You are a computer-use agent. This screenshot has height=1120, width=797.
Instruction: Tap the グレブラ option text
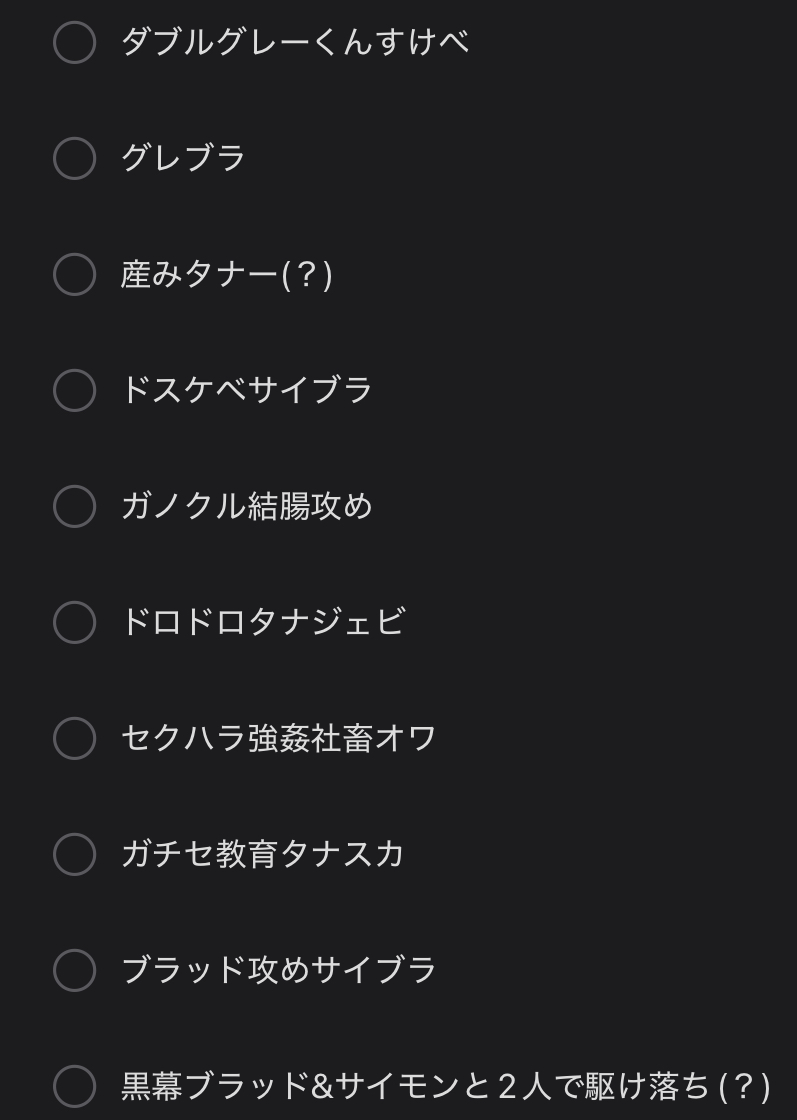click(183, 158)
